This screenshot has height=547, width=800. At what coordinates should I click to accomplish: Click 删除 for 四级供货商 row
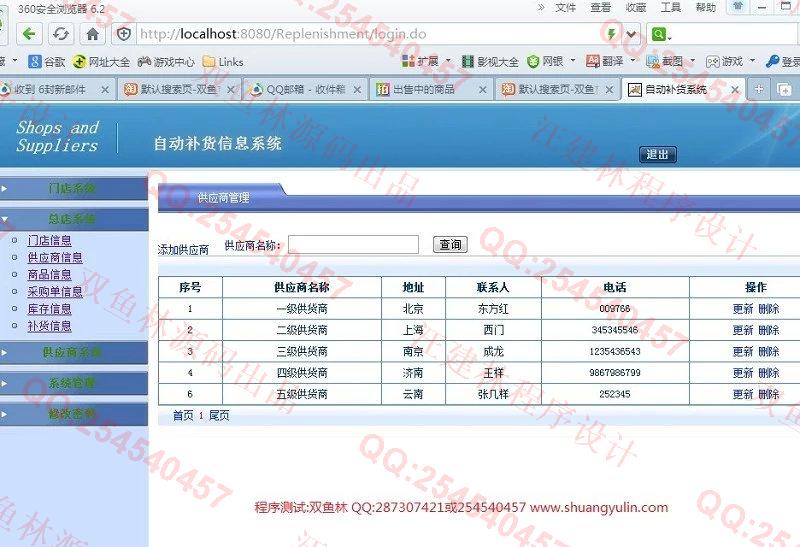tap(769, 373)
